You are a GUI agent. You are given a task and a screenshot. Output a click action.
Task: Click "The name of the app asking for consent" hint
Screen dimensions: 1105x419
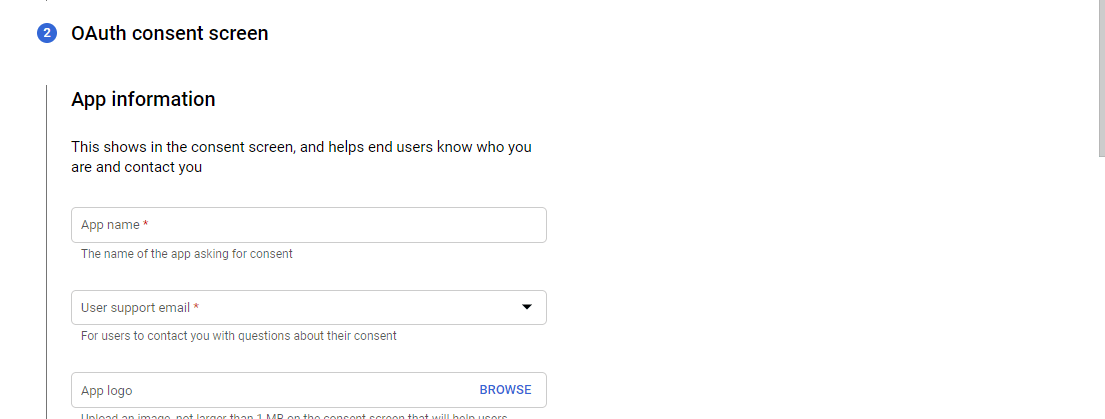point(187,254)
